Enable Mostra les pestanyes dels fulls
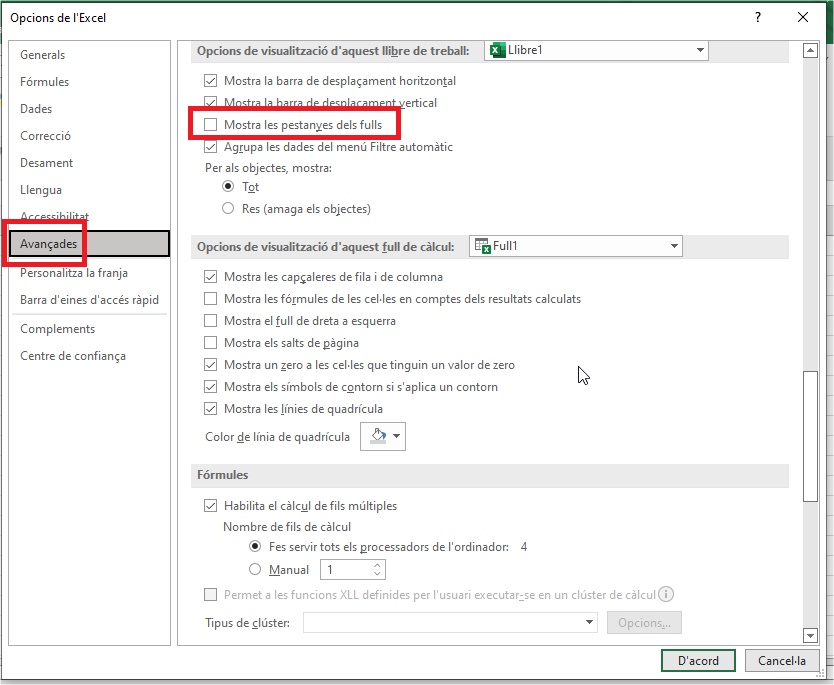Image resolution: width=834 pixels, height=685 pixels. pos(211,124)
